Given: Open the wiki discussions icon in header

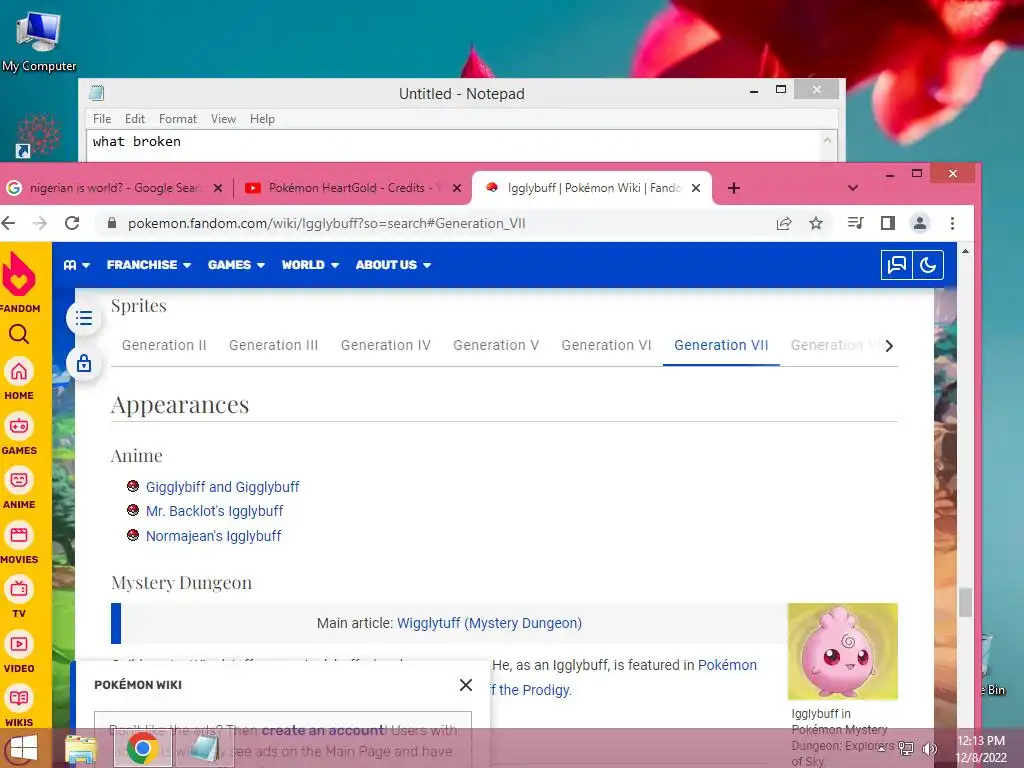Looking at the screenshot, I should click(x=897, y=265).
